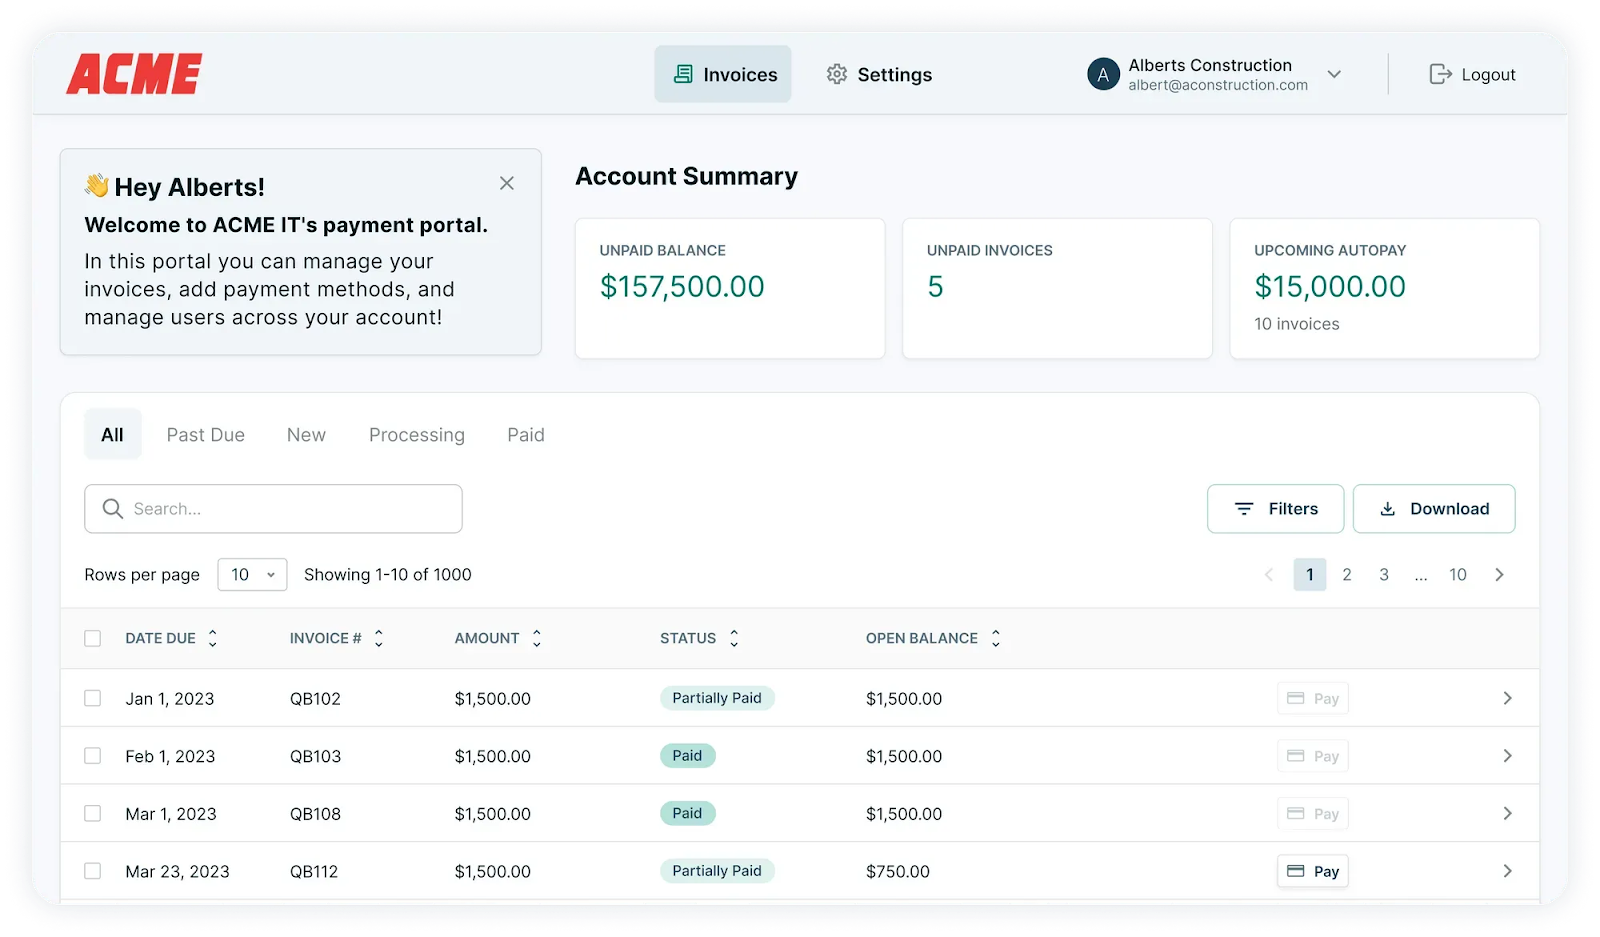This screenshot has height=937, width=1600.
Task: Click the download icon on the Download button
Action: [1388, 508]
